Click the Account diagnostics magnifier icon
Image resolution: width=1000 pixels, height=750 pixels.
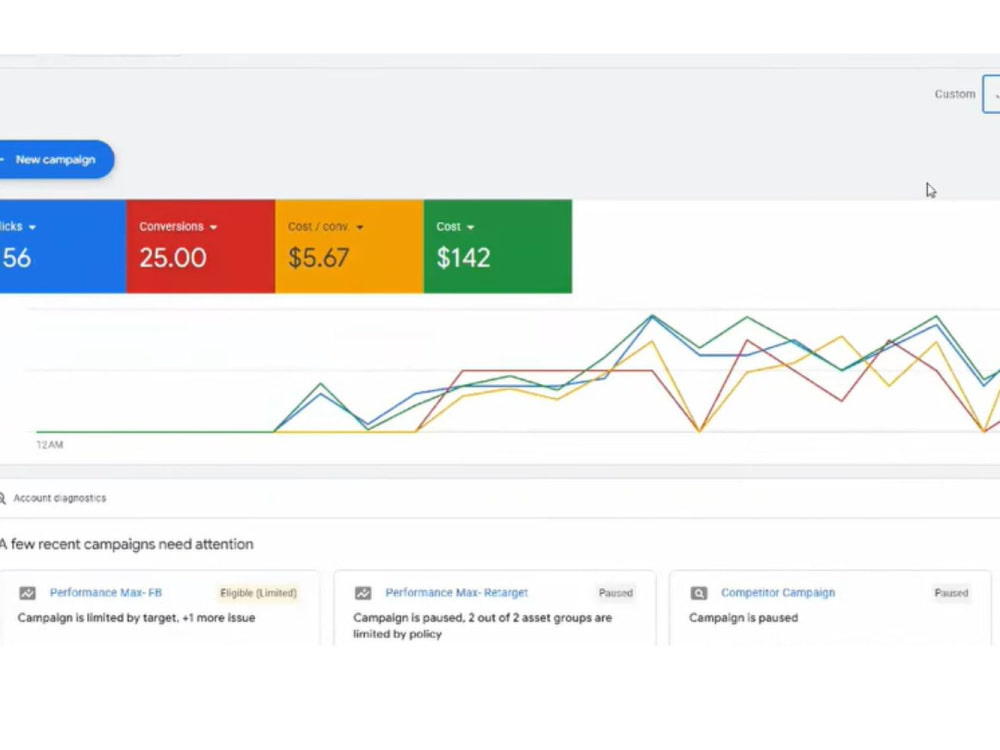point(3,498)
